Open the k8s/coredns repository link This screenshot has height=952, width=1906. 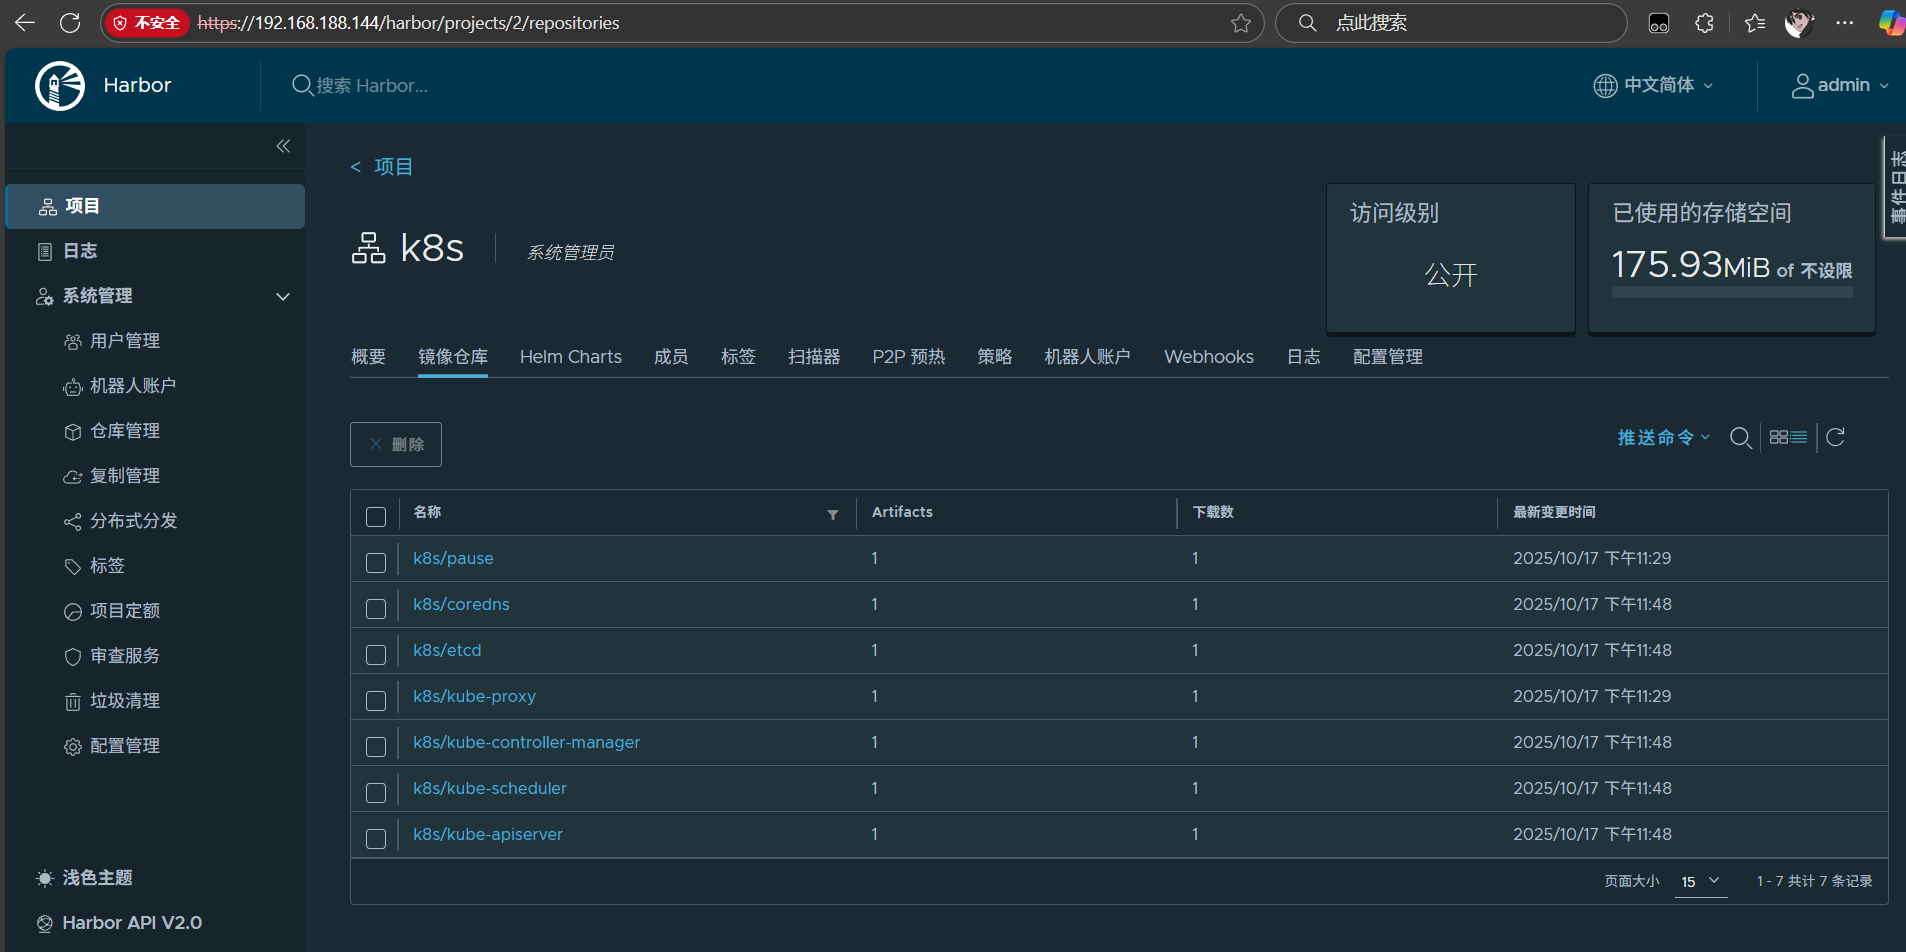(461, 604)
